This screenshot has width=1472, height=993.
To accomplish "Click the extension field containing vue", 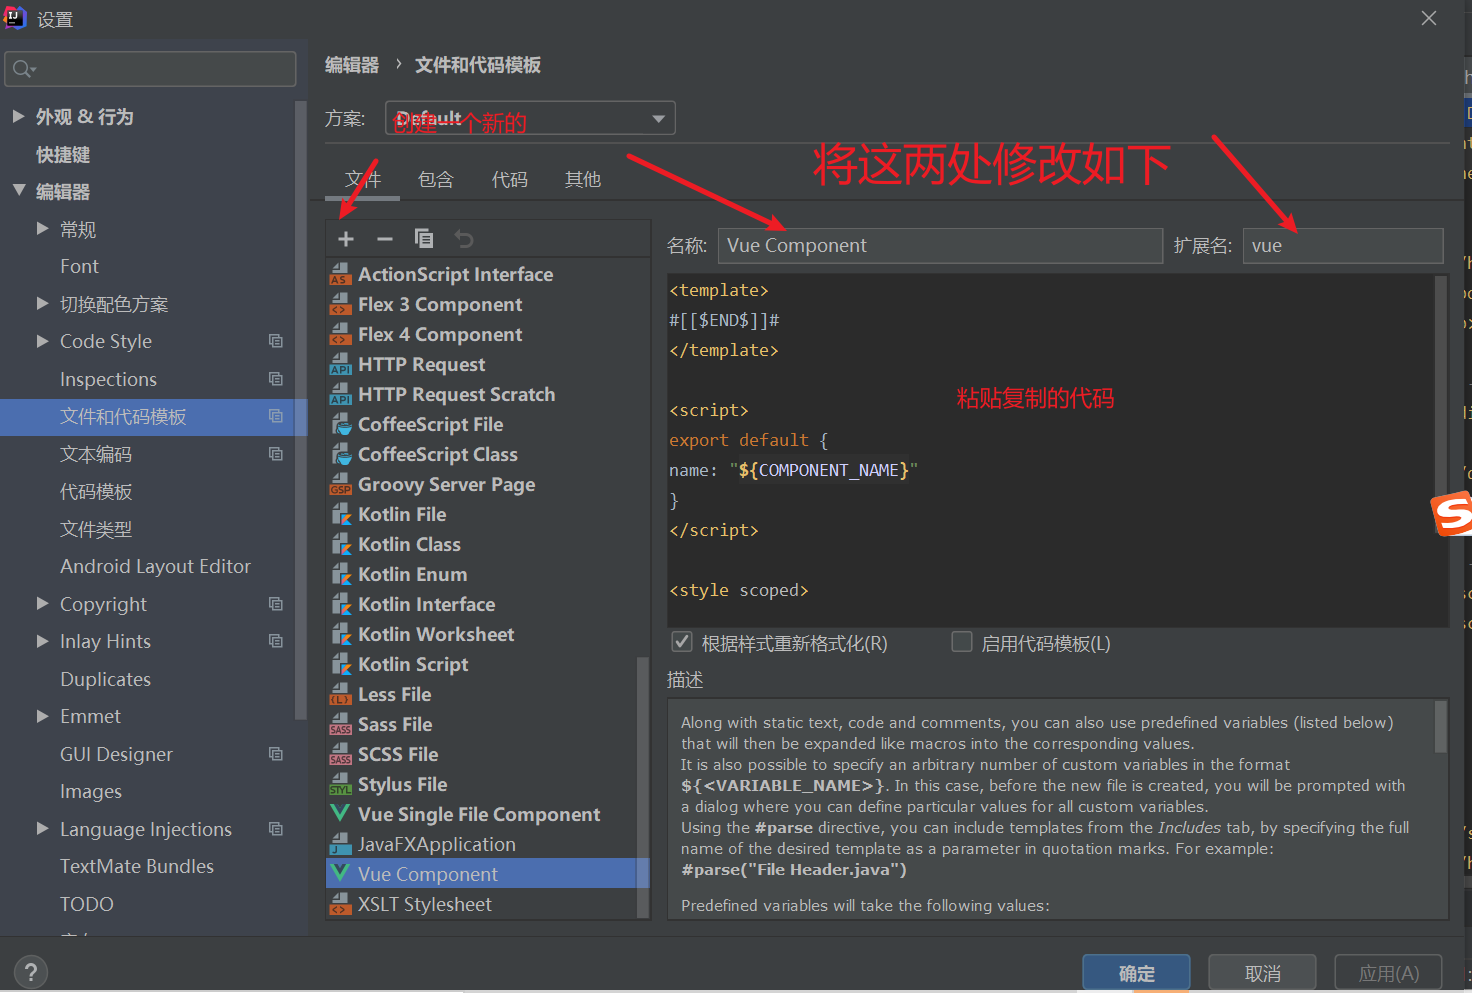I will tap(1343, 246).
